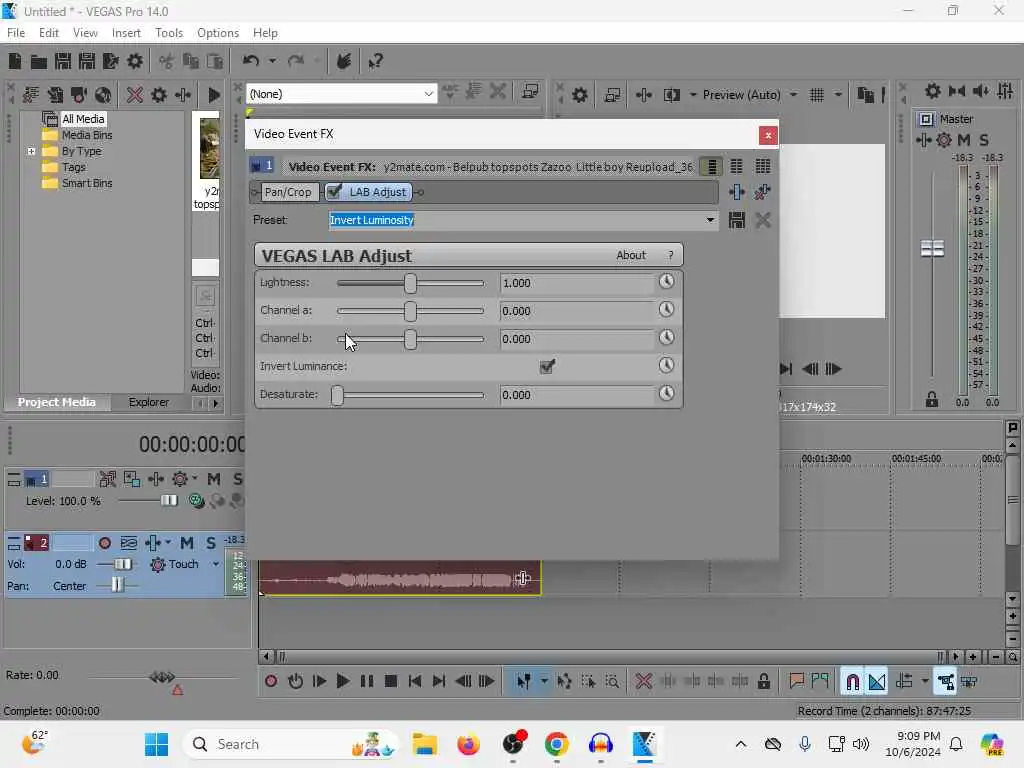The width and height of the screenshot is (1024, 768).
Task: Click the Lightness slider handle
Action: coord(410,283)
